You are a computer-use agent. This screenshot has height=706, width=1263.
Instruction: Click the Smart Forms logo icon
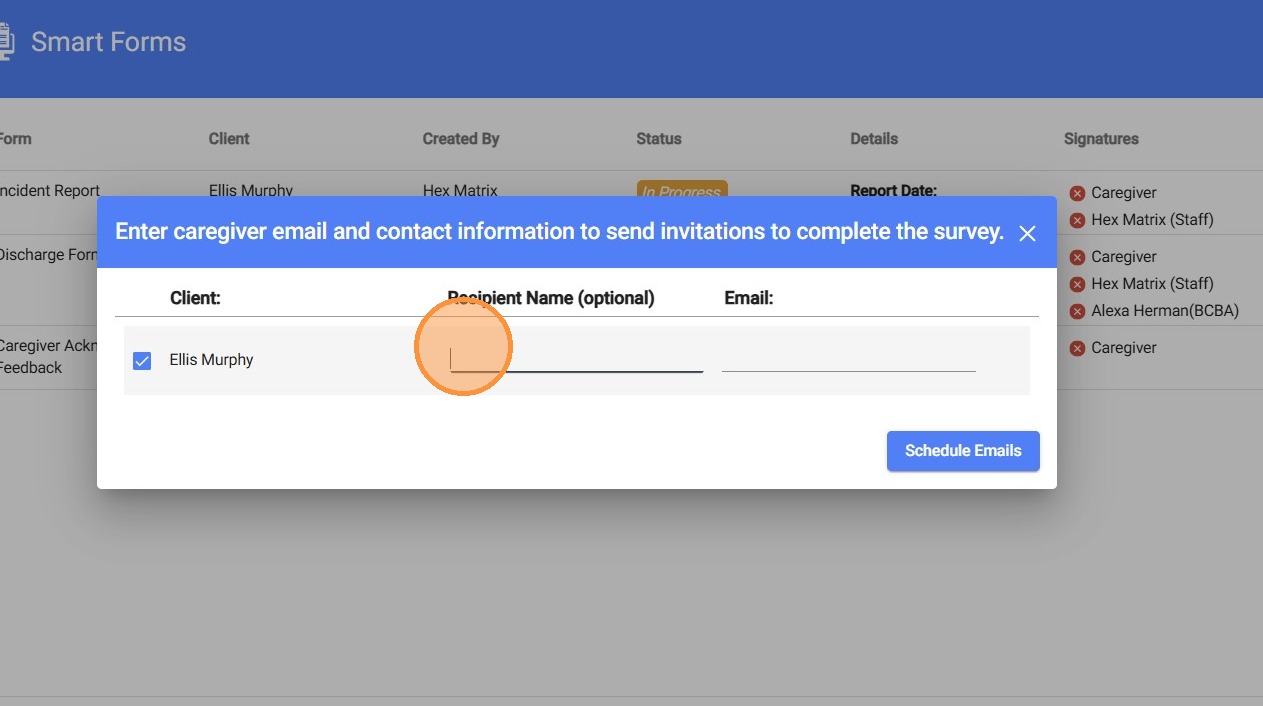[x=6, y=42]
